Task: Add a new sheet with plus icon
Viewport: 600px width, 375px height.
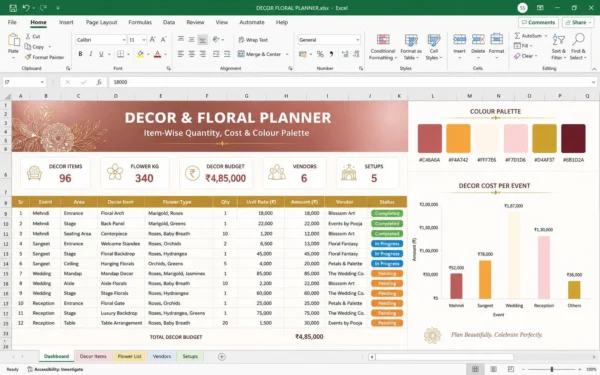Action: [222, 357]
